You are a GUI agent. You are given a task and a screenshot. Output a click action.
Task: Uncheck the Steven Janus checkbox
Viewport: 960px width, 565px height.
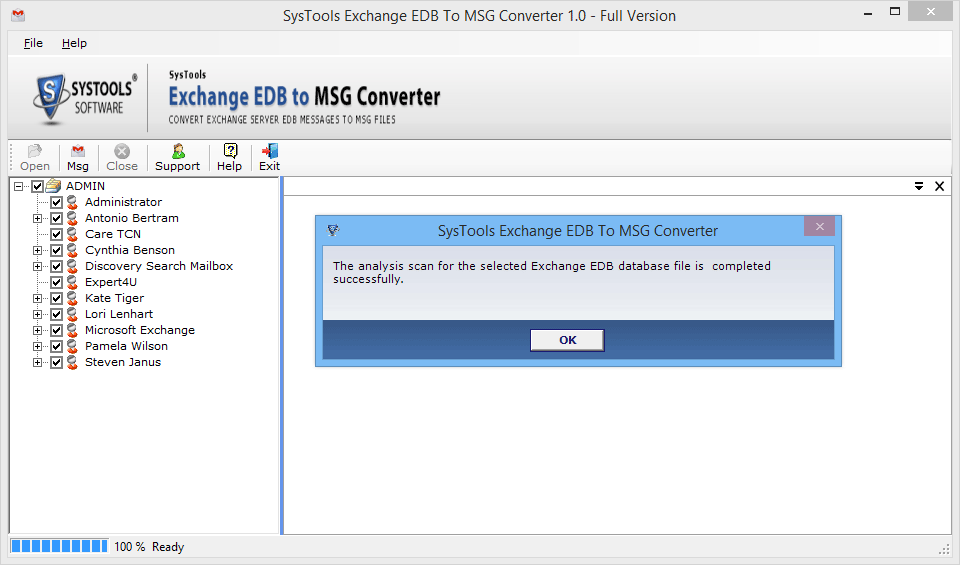tap(56, 362)
